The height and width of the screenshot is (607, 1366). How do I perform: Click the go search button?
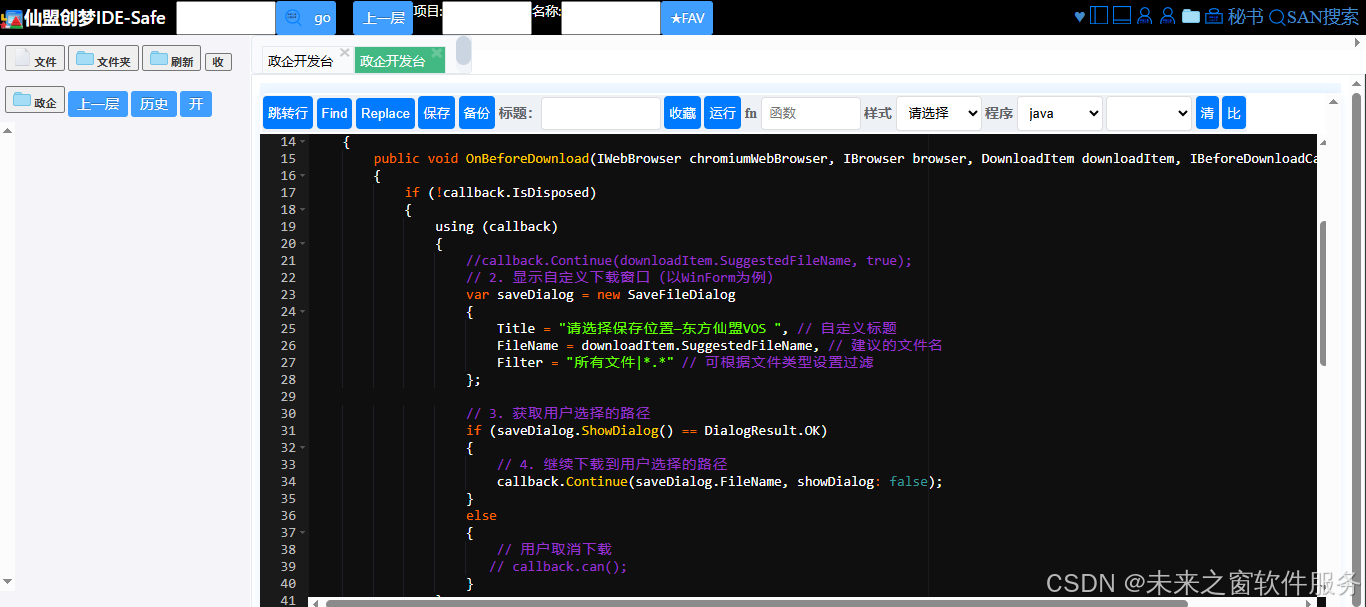[x=306, y=18]
